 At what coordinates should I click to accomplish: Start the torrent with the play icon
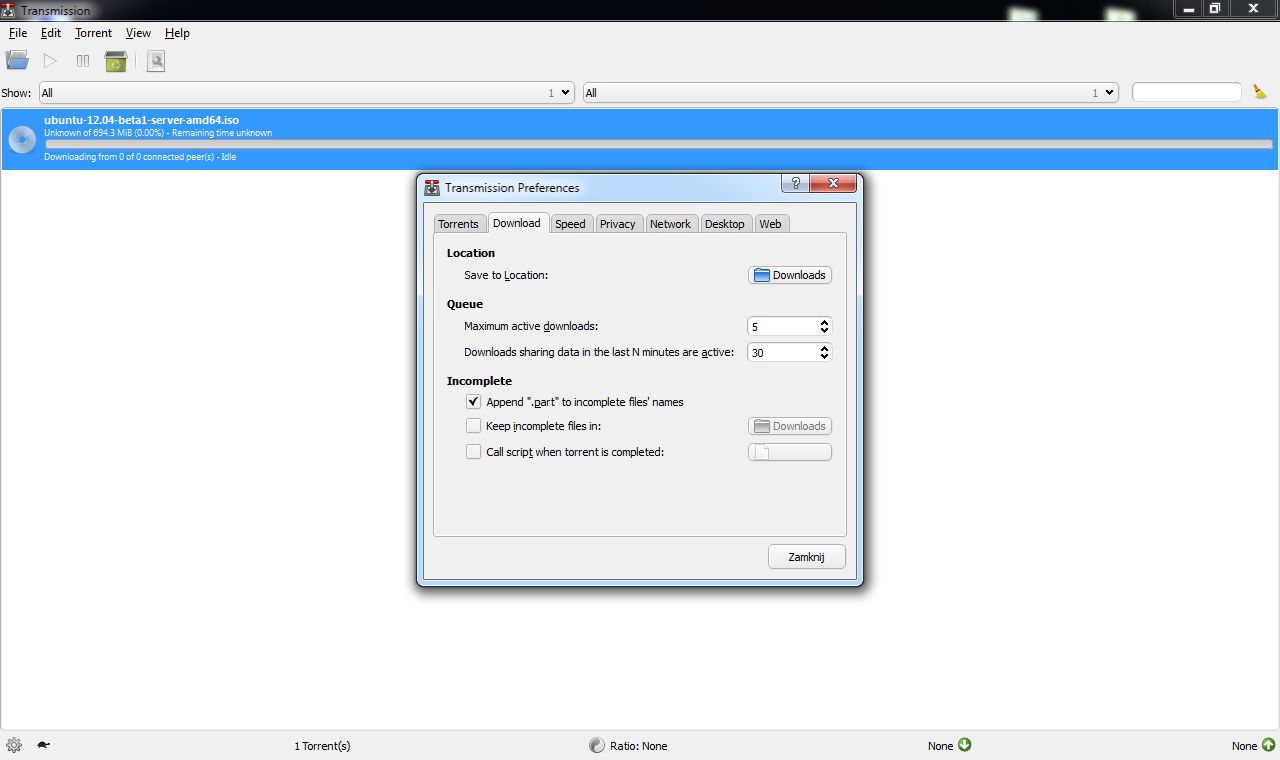(50, 61)
